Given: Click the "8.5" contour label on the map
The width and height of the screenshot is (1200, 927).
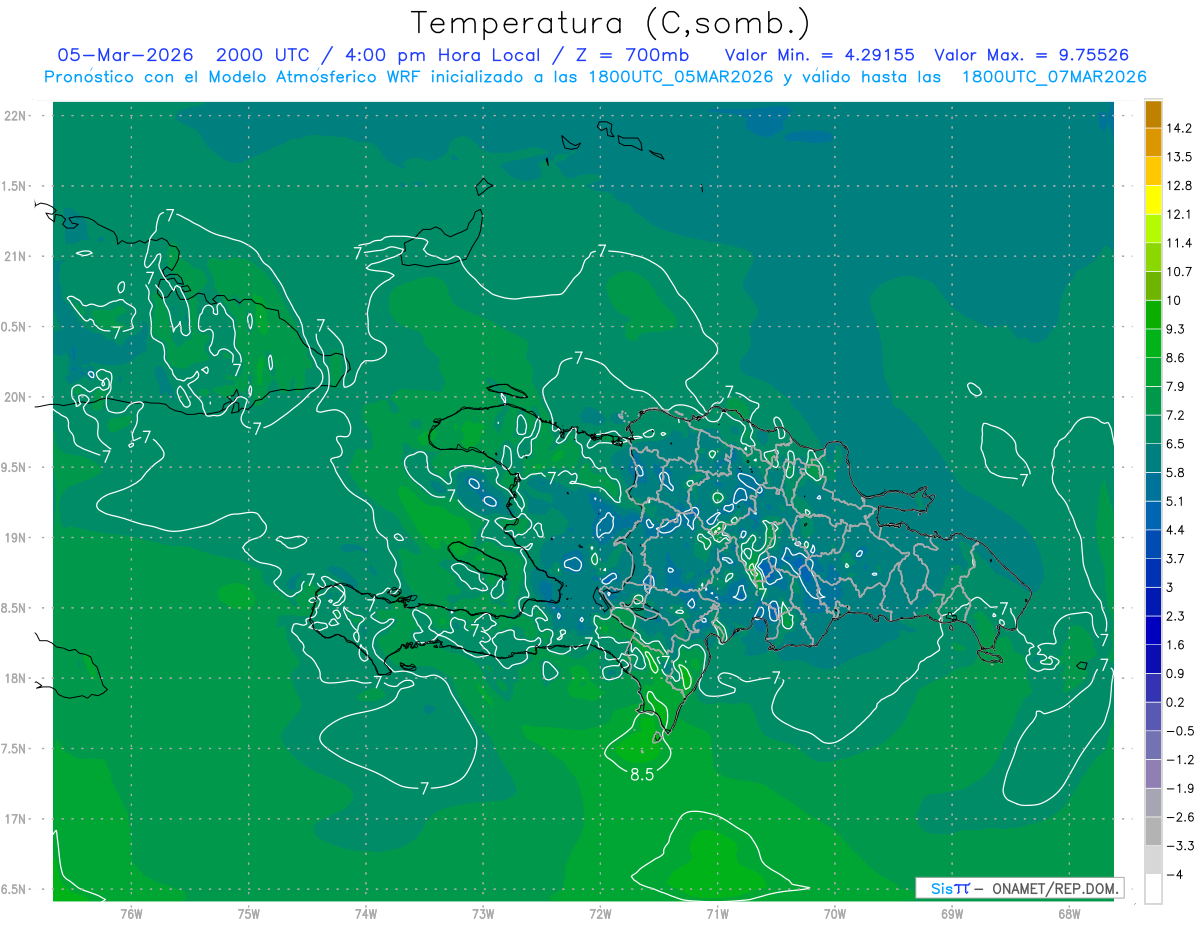Looking at the screenshot, I should pos(642,774).
